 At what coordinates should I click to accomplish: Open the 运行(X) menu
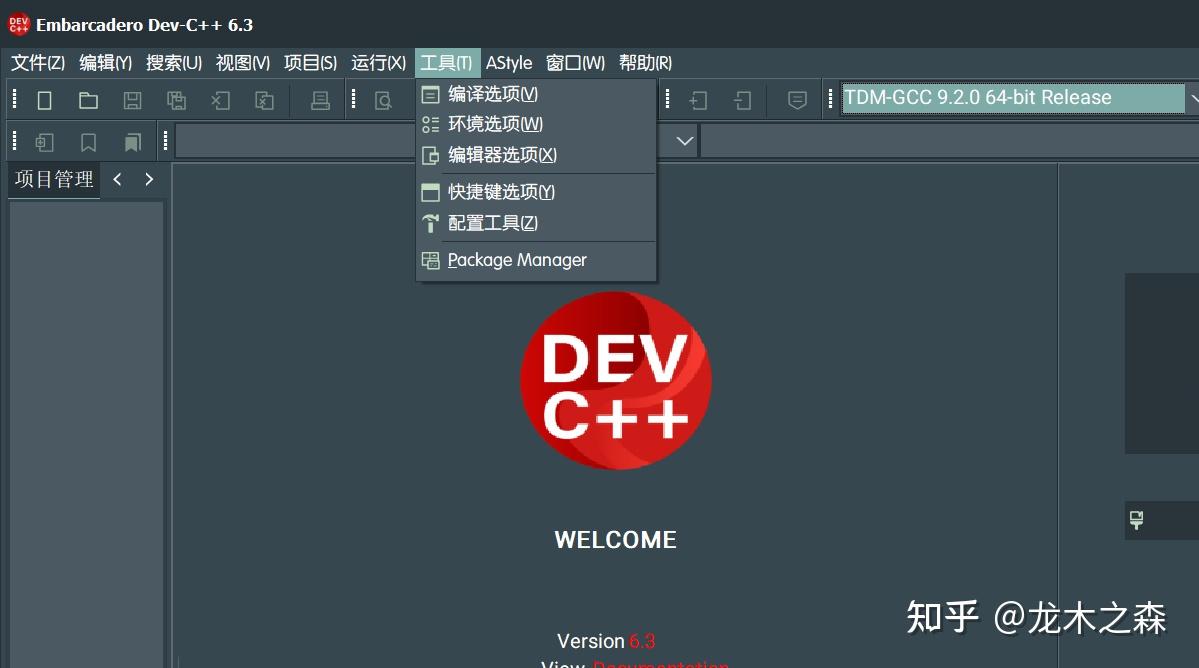point(379,63)
